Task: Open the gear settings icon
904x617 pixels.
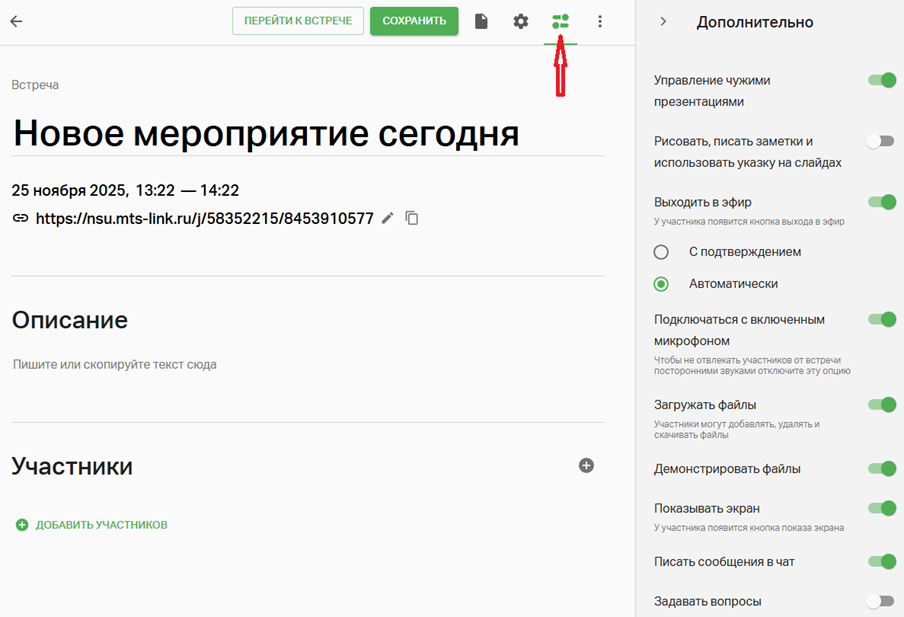Action: (521, 21)
